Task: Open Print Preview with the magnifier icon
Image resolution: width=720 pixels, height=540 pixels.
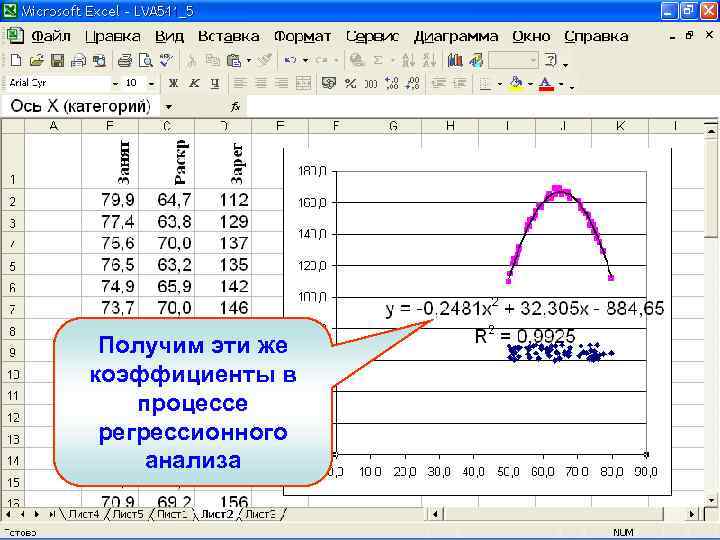Action: point(146,60)
